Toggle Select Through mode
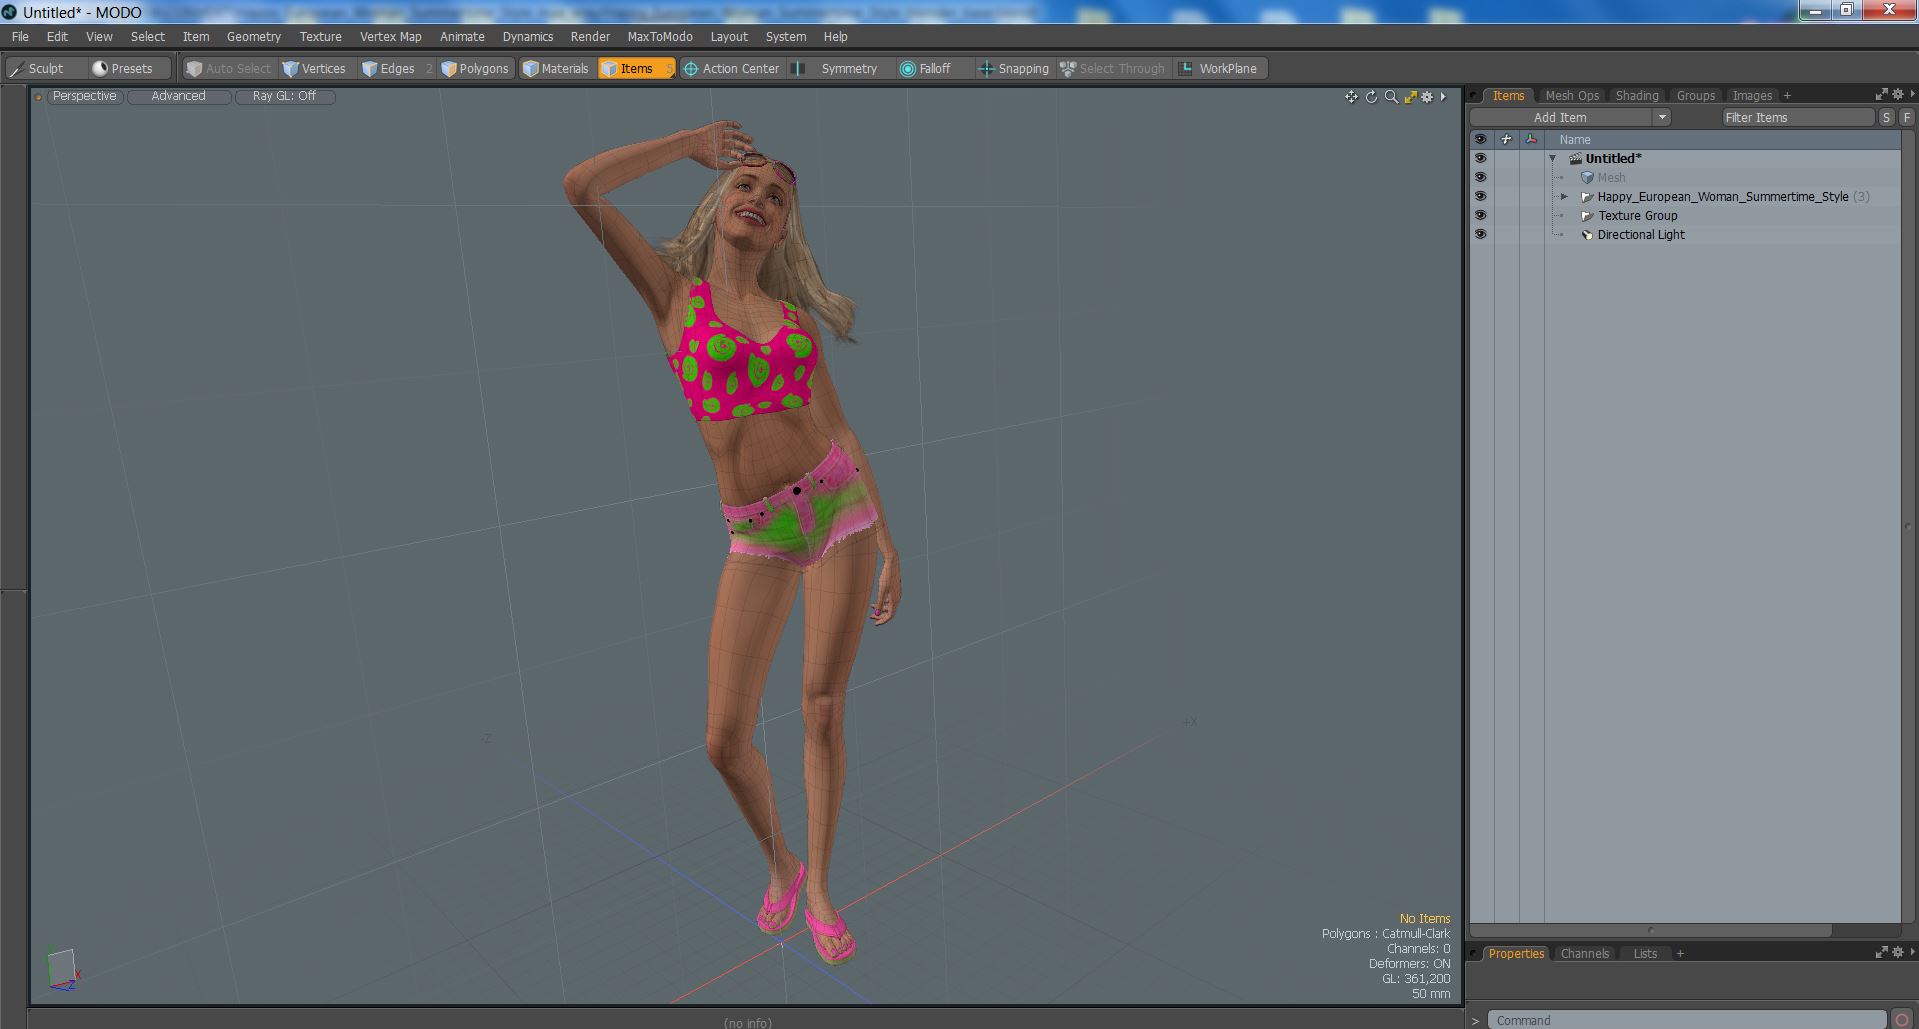 pos(1113,68)
